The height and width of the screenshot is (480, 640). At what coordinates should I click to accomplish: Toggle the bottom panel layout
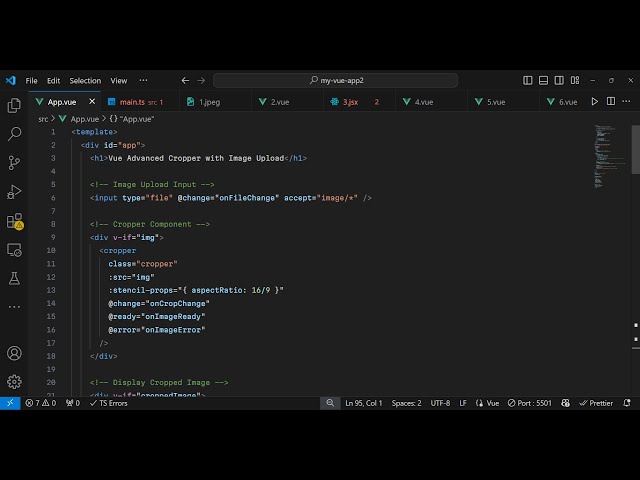coord(542,80)
